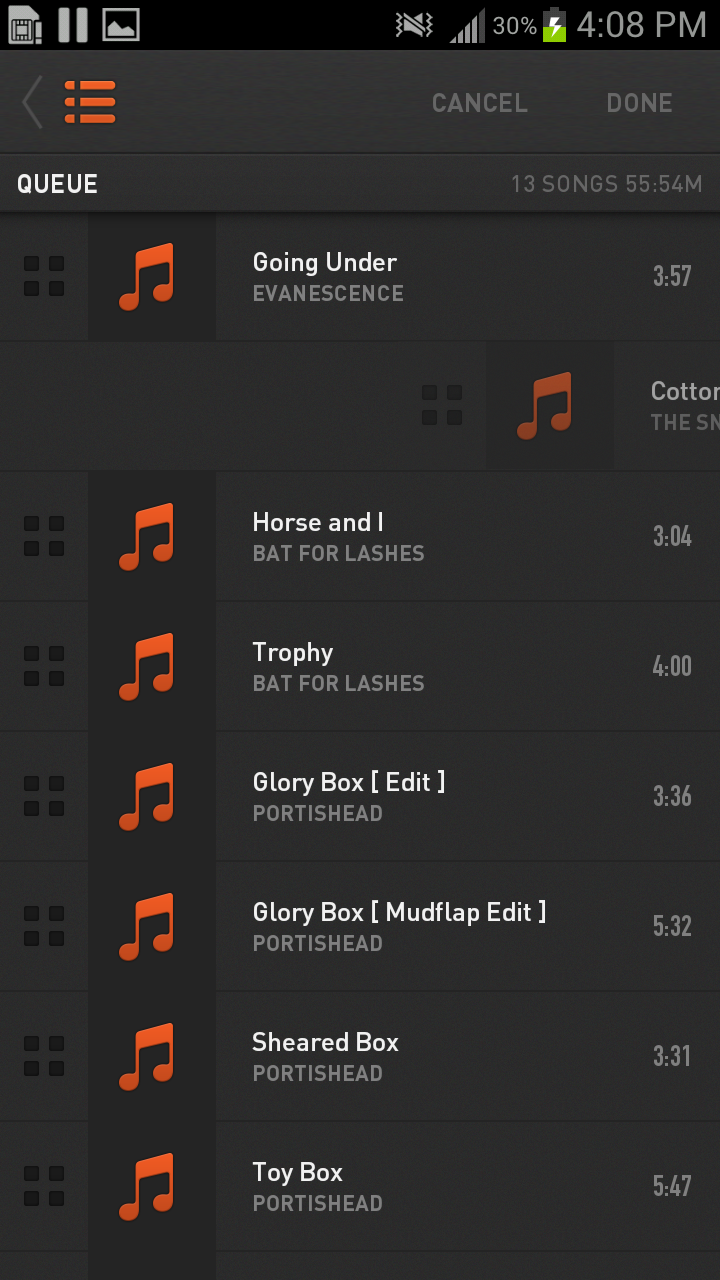The image size is (720, 1280).
Task: Tap the grip dots beside Glory Box [ Edit ]
Action: point(44,796)
